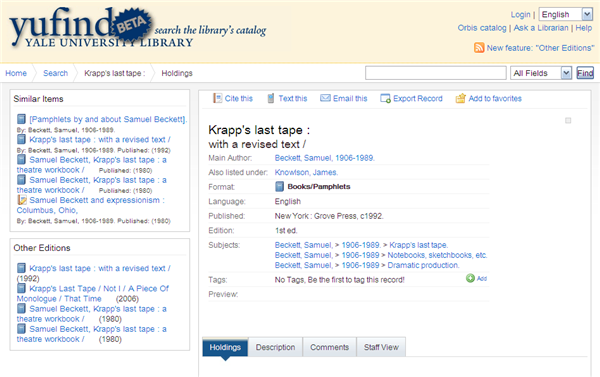Open the Krapp's last tape subject link
This screenshot has height=377, width=600.
418,245
